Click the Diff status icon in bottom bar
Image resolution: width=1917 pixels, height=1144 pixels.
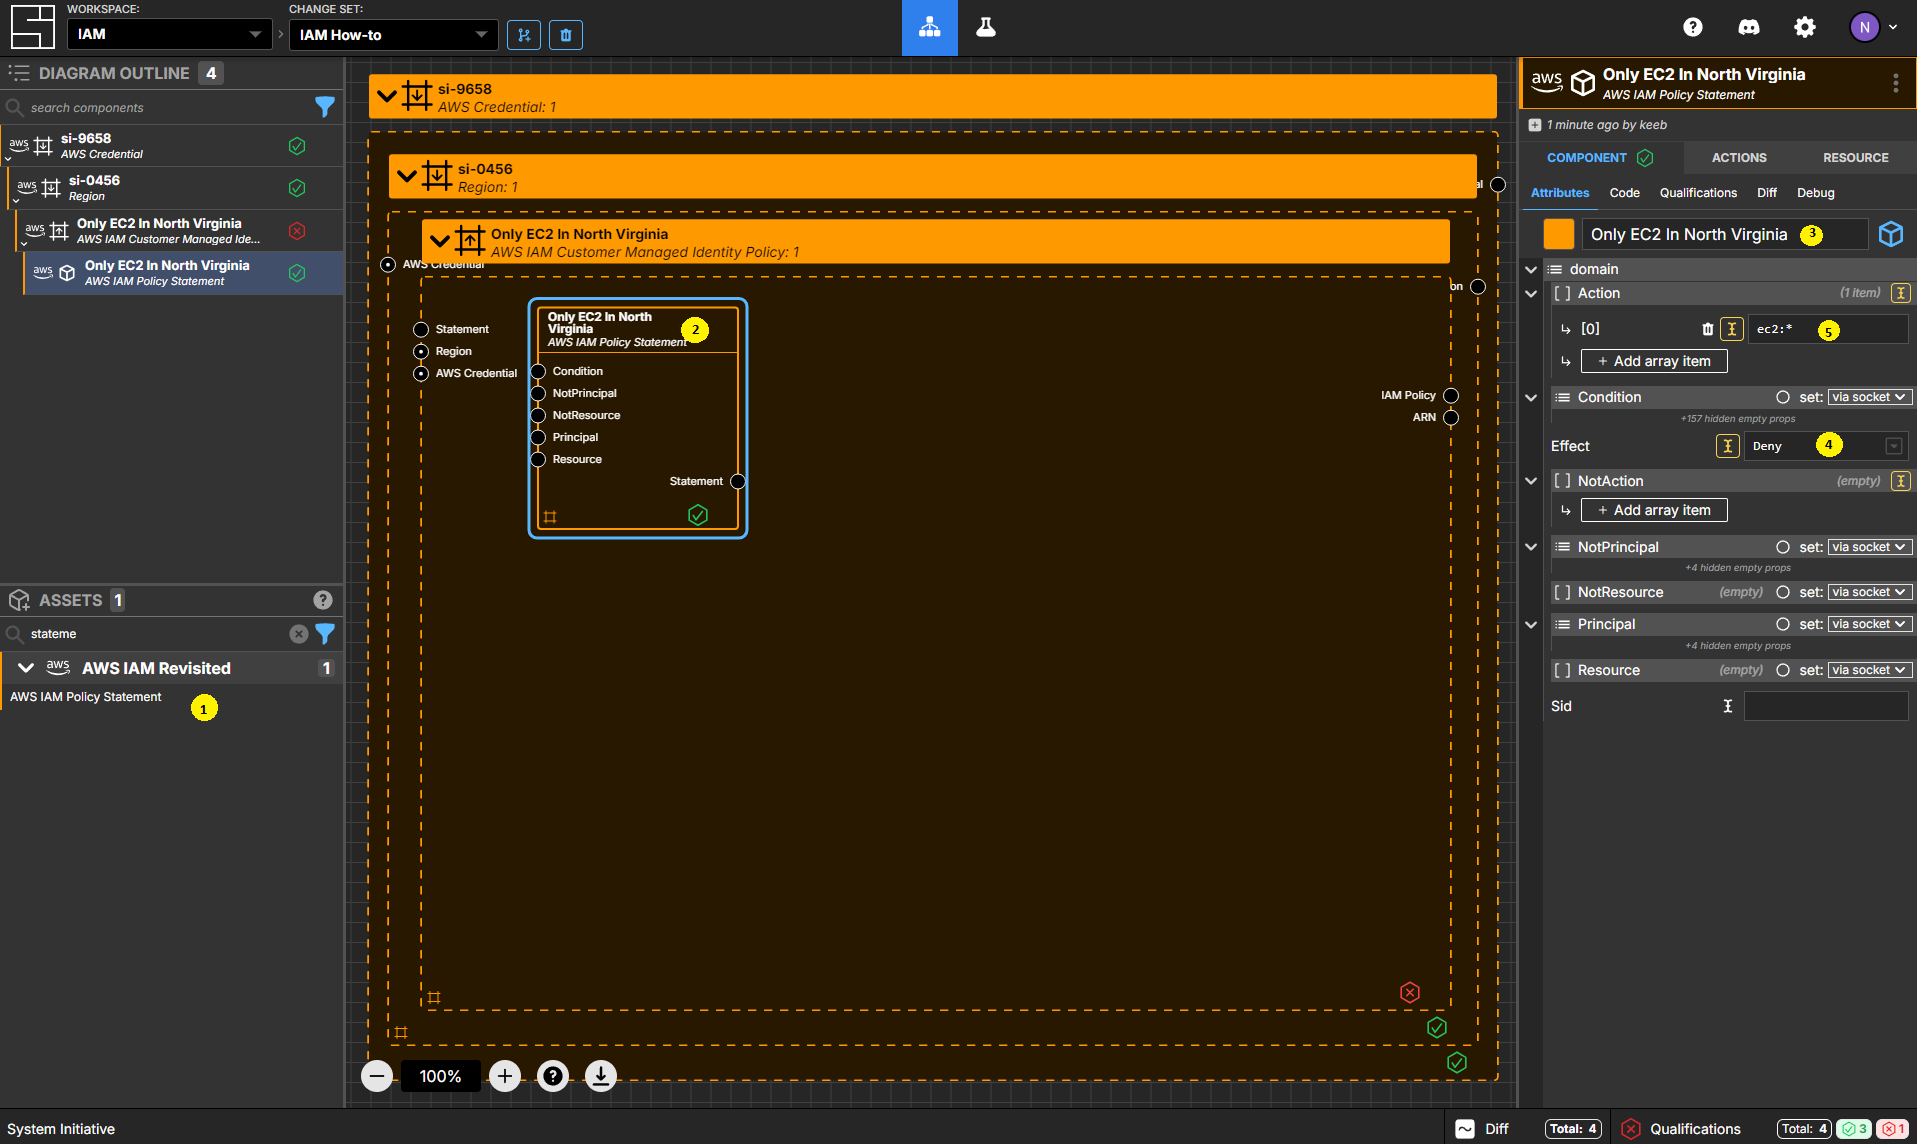(1465, 1129)
